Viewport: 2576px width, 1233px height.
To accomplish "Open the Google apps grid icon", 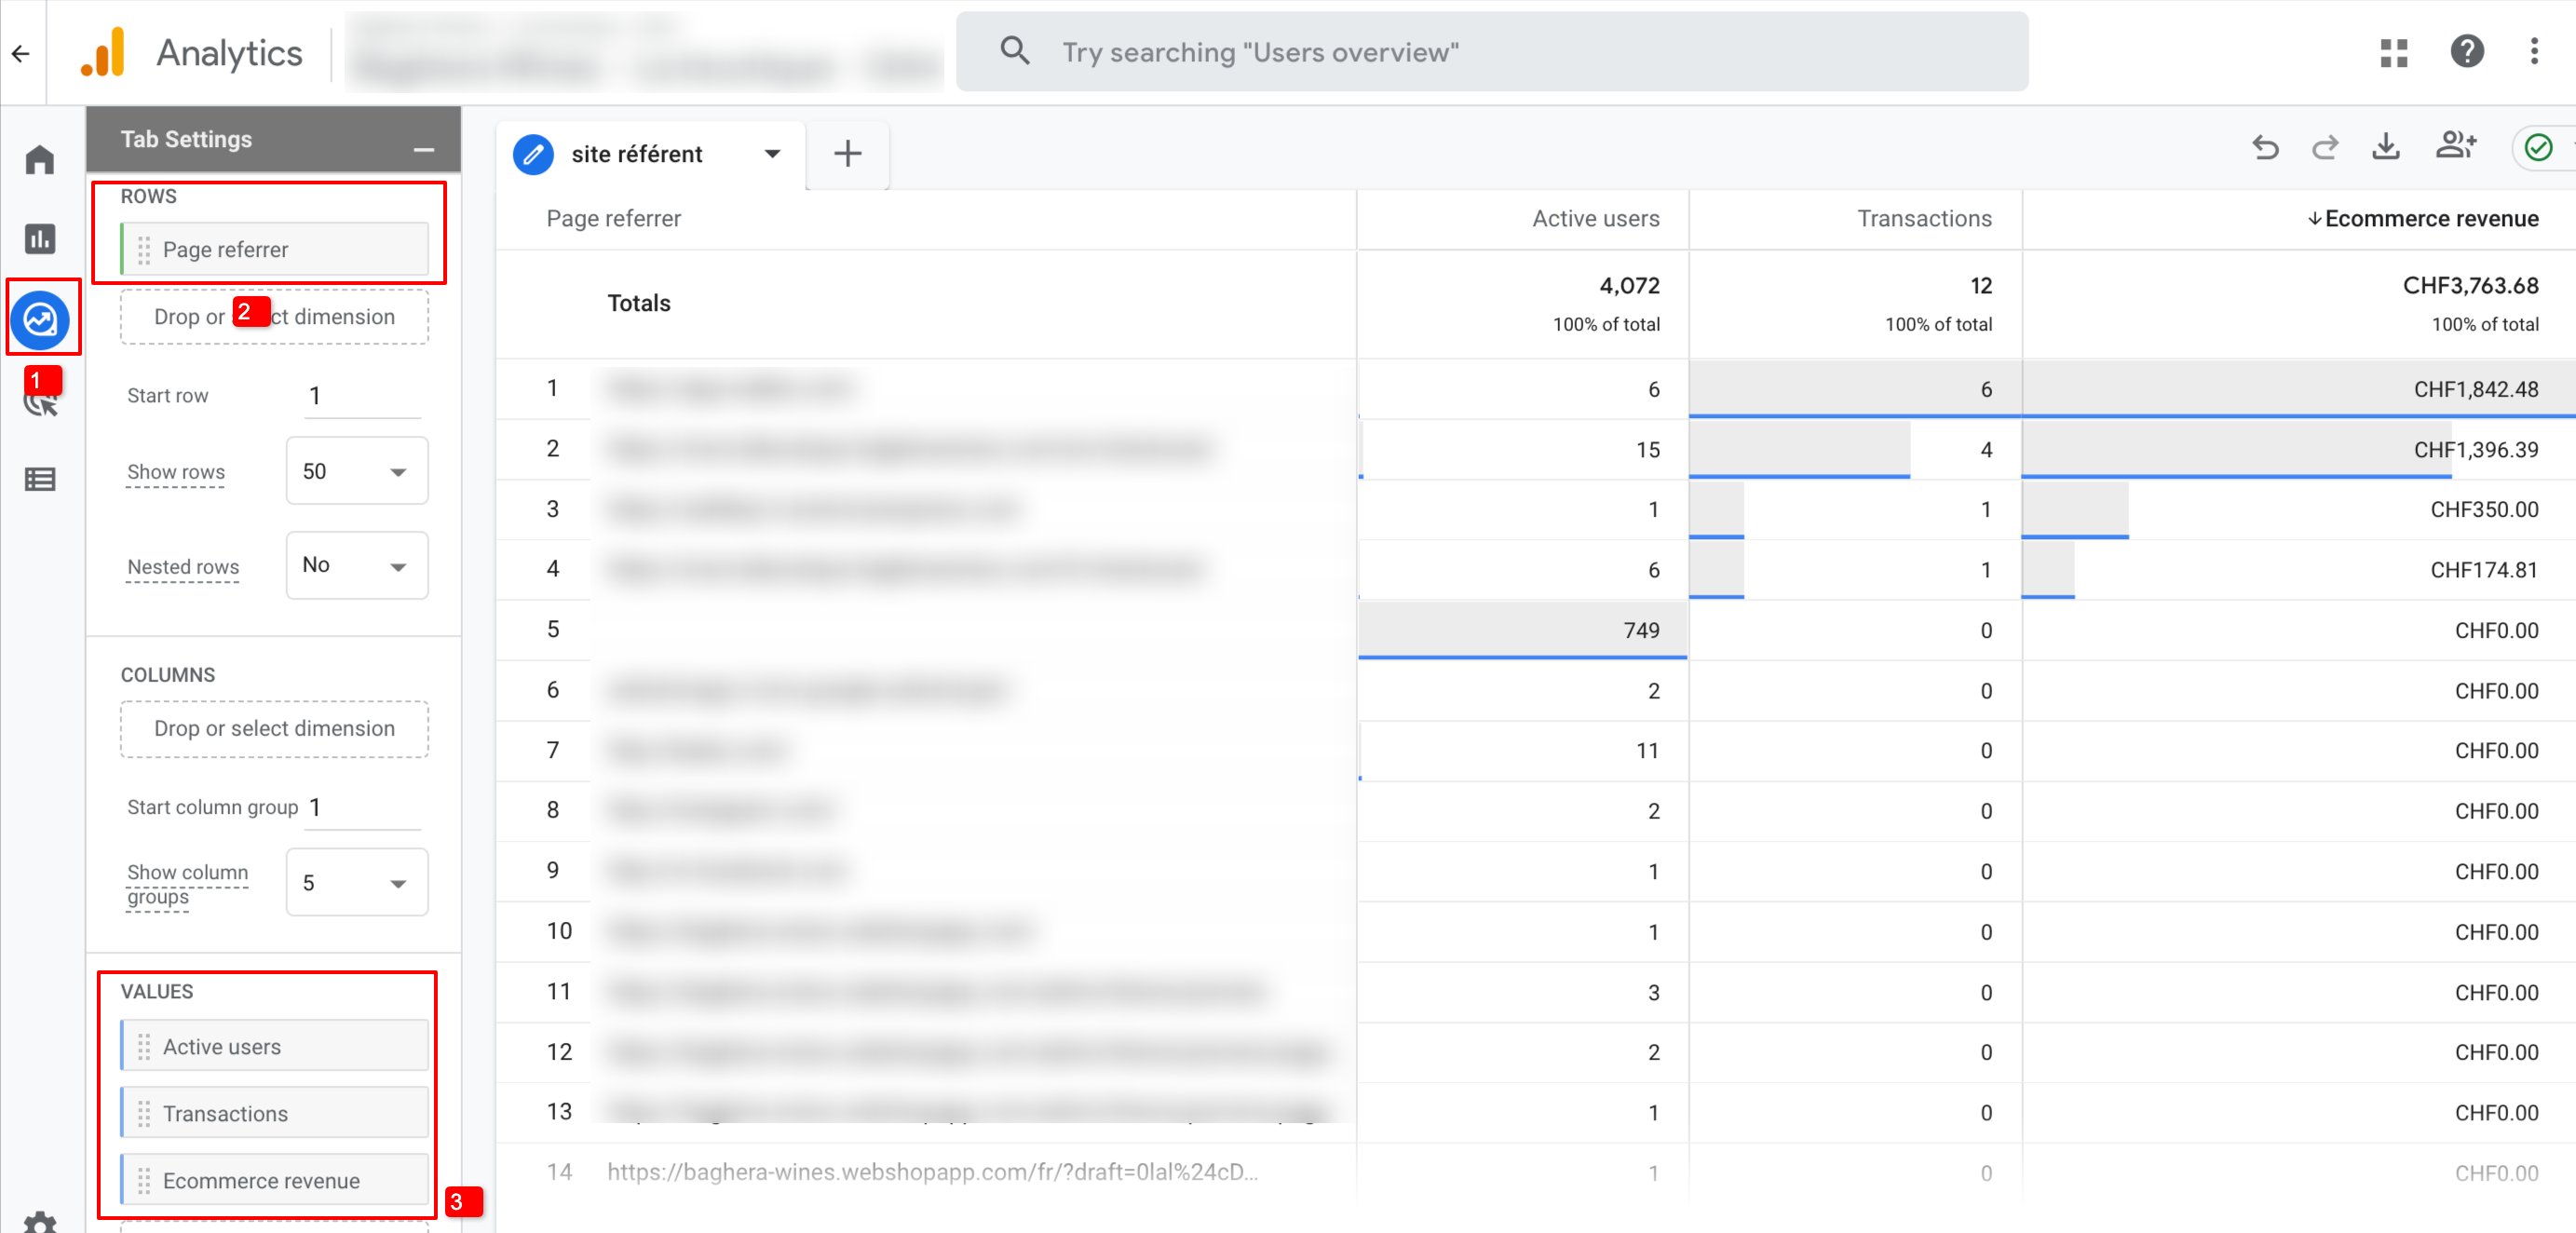I will coord(2394,52).
